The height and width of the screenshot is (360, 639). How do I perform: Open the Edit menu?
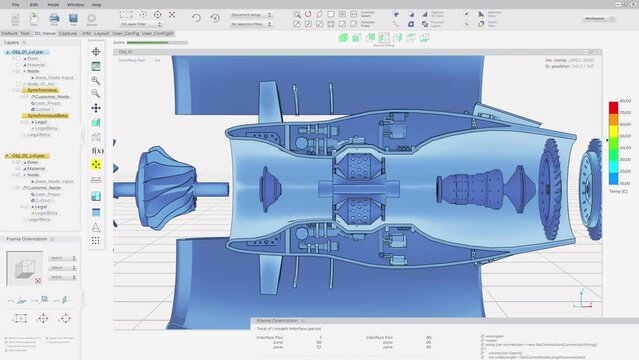coord(34,5)
